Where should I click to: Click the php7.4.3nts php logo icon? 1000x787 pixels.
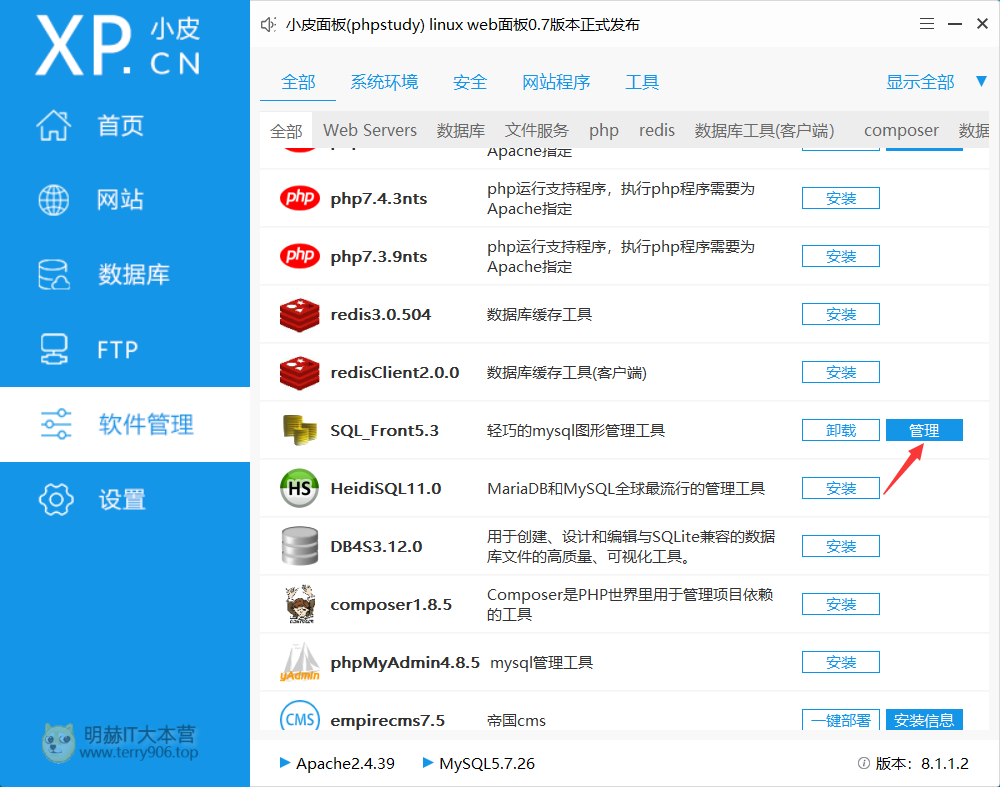click(x=300, y=198)
